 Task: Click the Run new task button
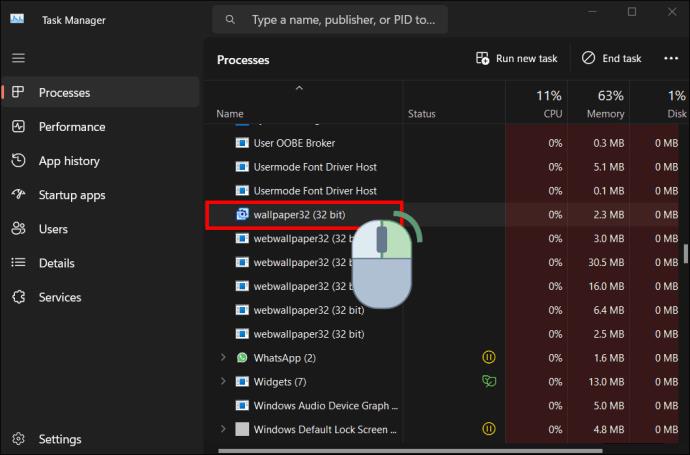pos(516,59)
